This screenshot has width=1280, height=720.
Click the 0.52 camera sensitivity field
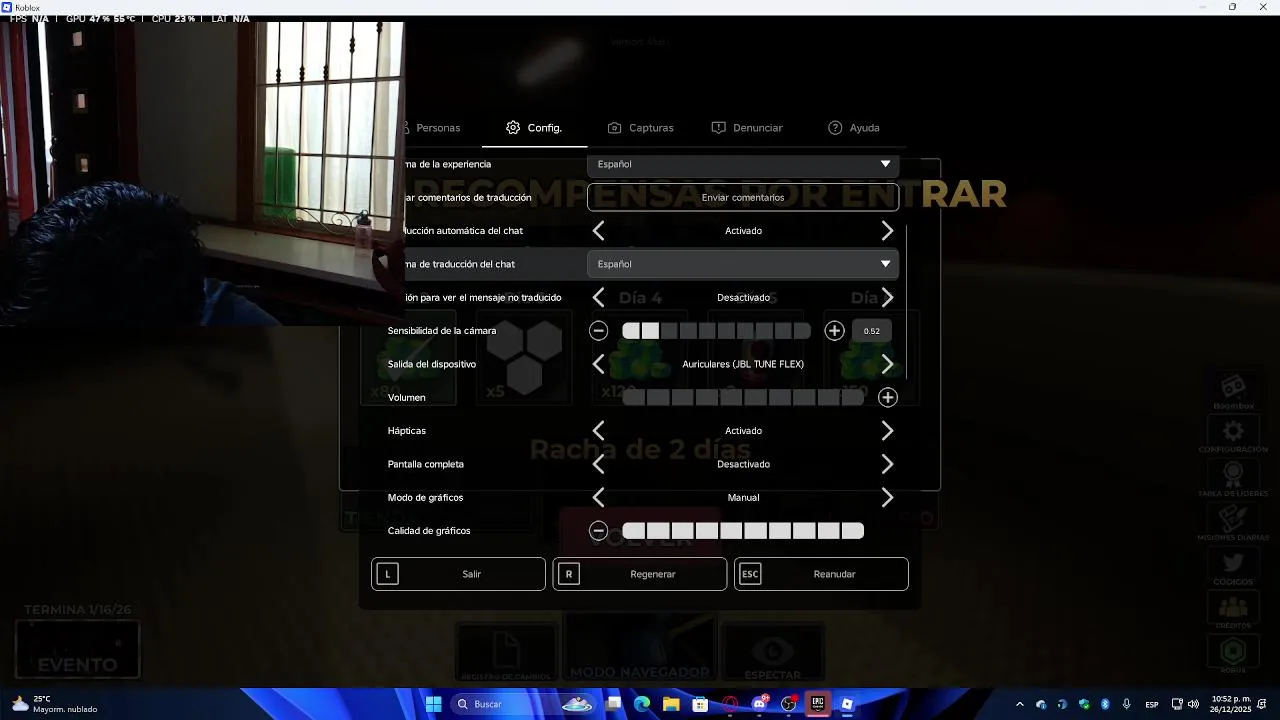[x=871, y=331]
